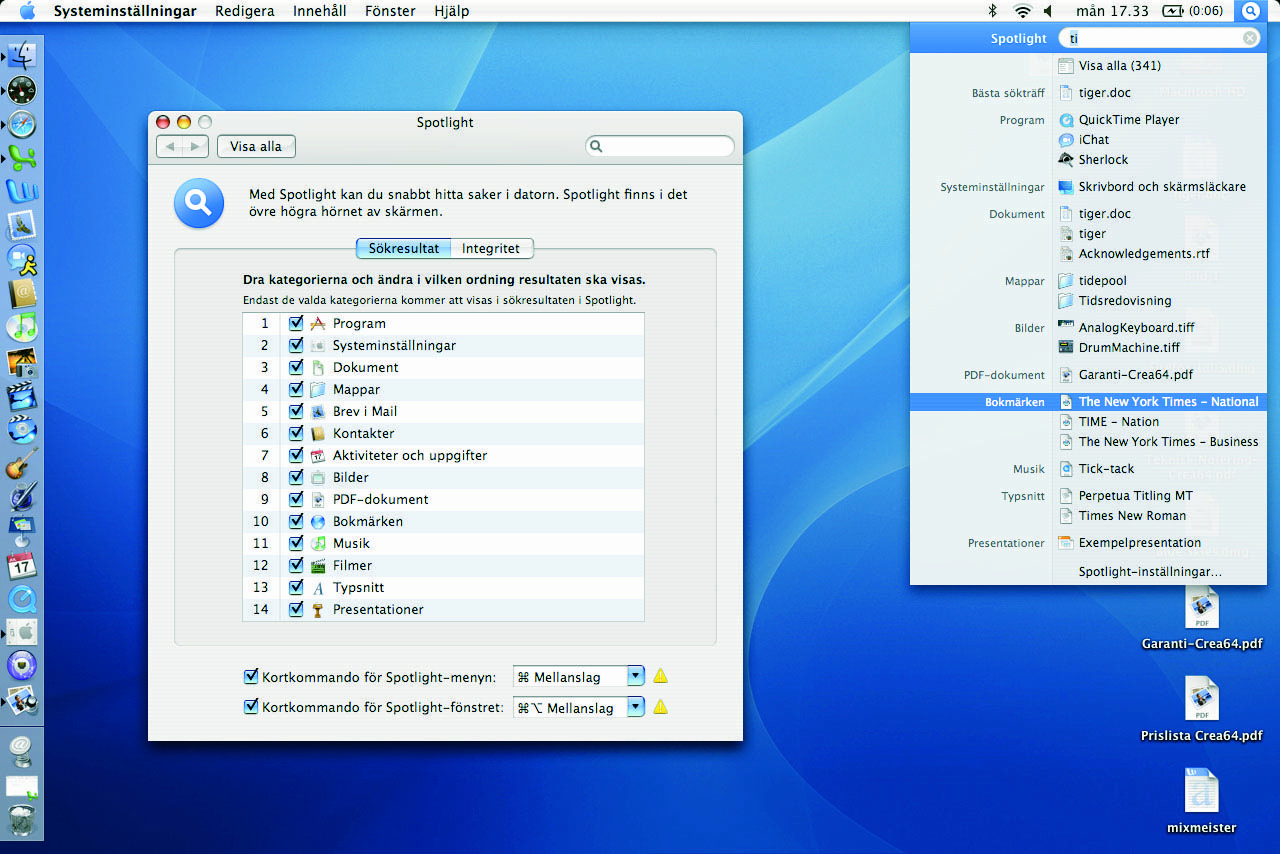The height and width of the screenshot is (854, 1280).
Task: Open the Fönster menu
Action: [389, 11]
